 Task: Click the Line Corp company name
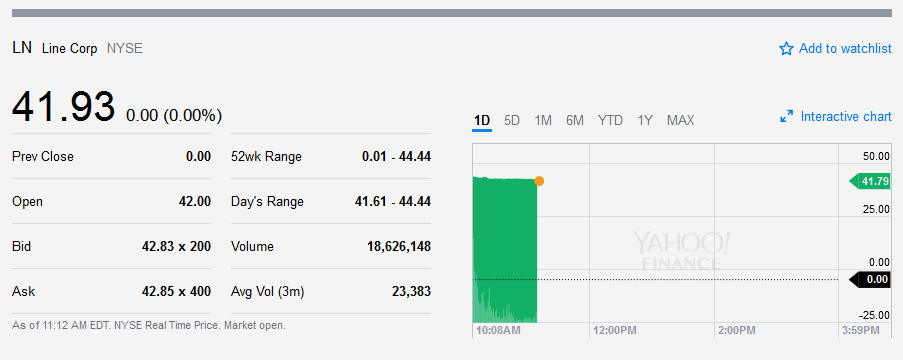[70, 49]
